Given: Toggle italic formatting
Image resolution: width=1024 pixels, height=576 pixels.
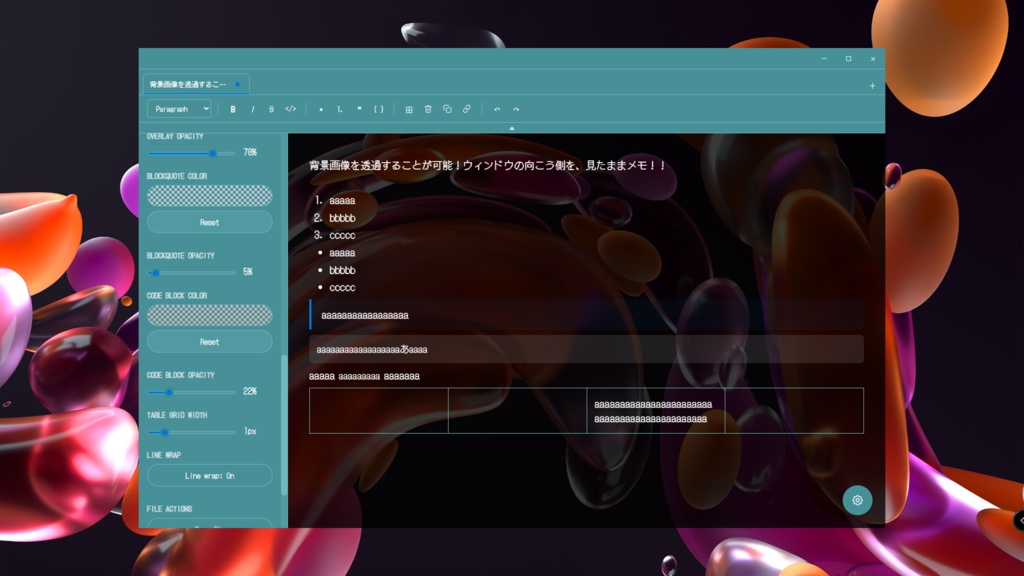Looking at the screenshot, I should coord(252,109).
